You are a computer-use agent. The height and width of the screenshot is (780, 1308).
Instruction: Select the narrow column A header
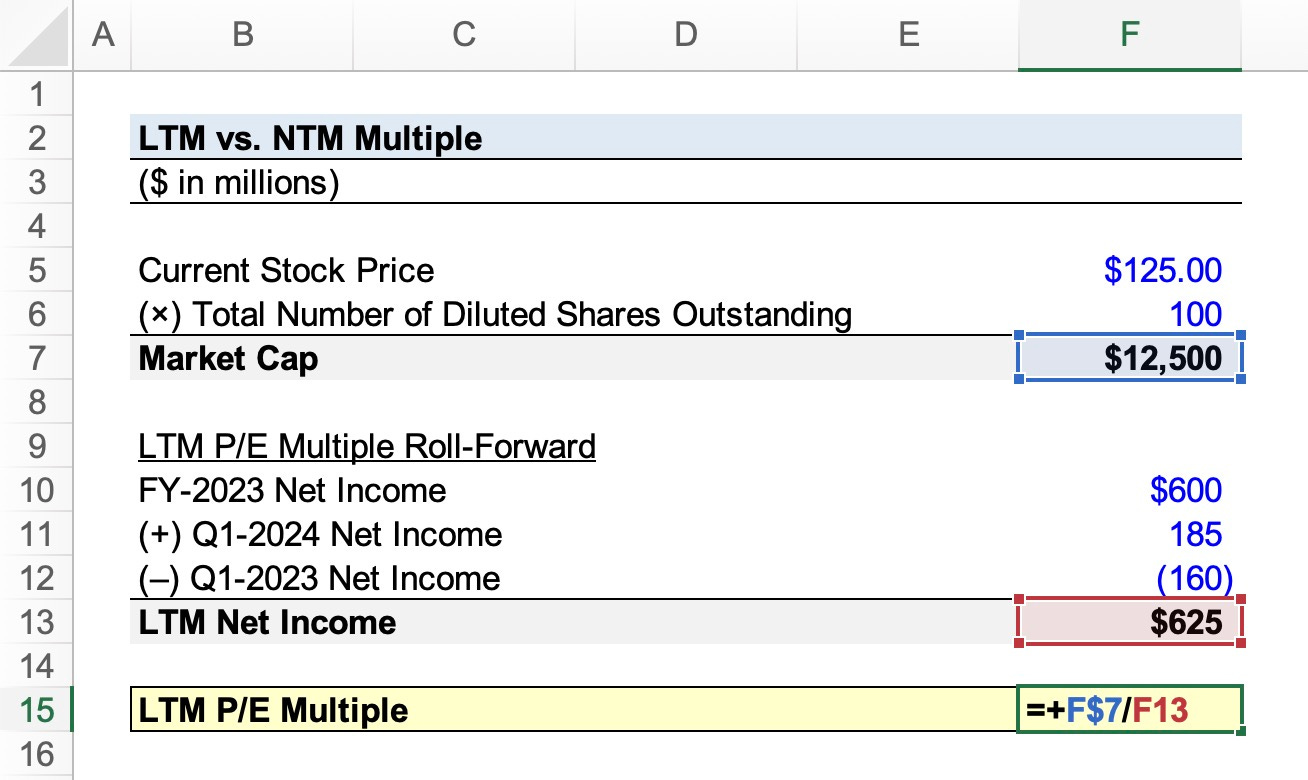(101, 36)
